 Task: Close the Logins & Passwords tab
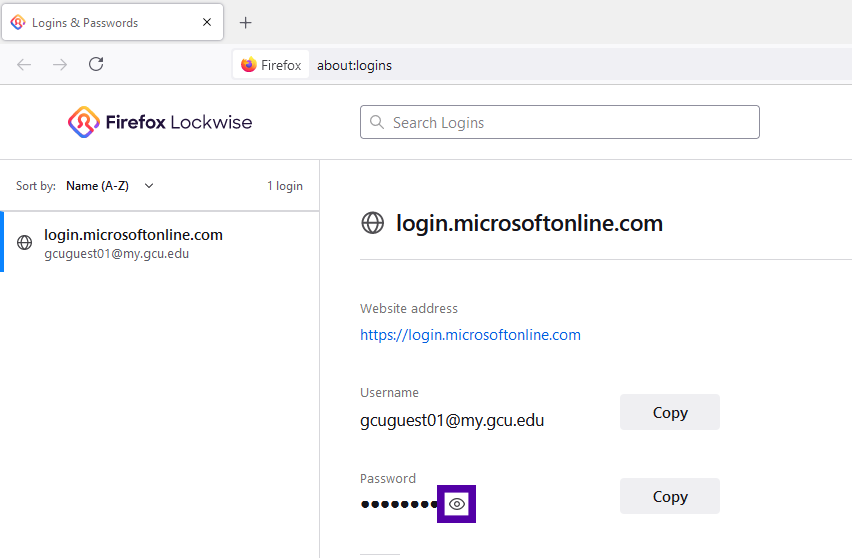click(x=206, y=22)
